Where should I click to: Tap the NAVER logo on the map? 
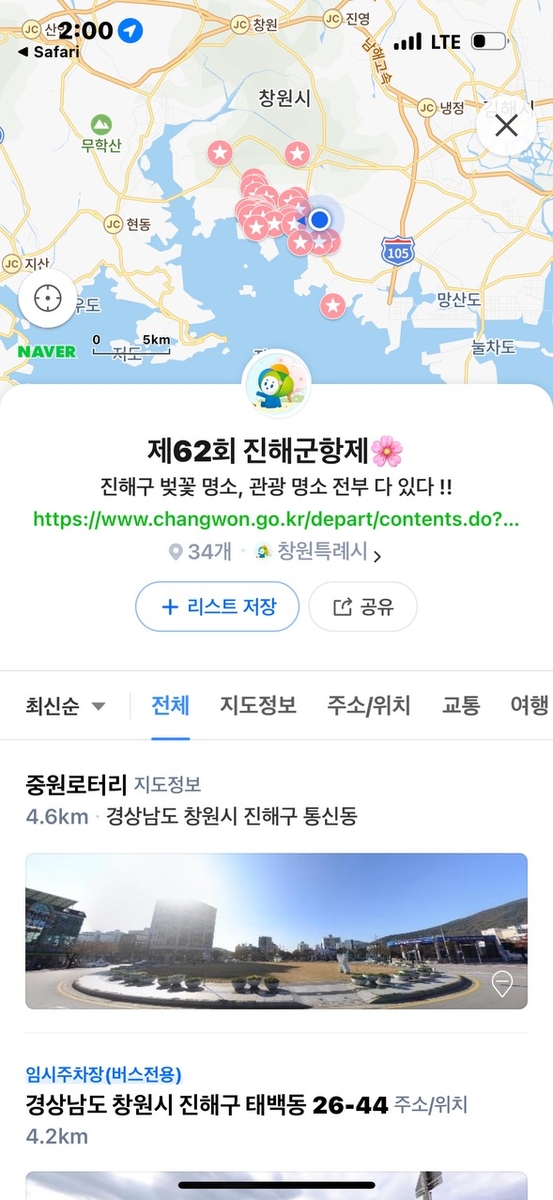pyautogui.click(x=47, y=352)
